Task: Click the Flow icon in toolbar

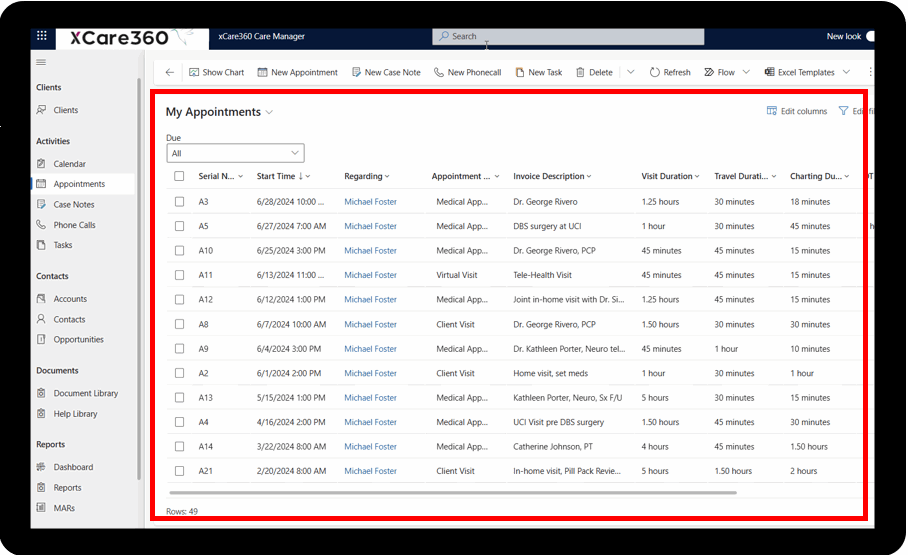Action: coord(709,72)
